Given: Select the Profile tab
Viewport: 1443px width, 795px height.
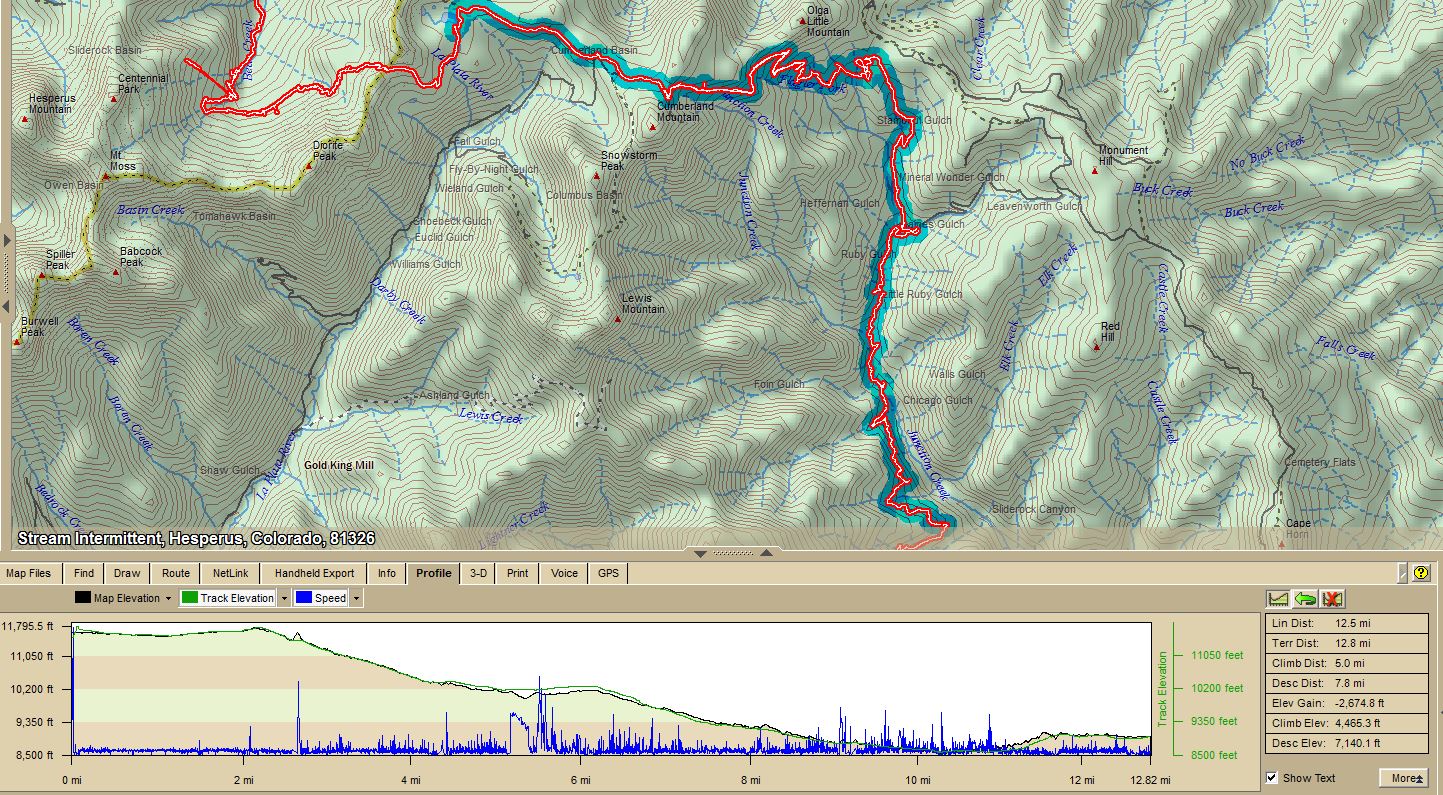Looking at the screenshot, I should [434, 573].
